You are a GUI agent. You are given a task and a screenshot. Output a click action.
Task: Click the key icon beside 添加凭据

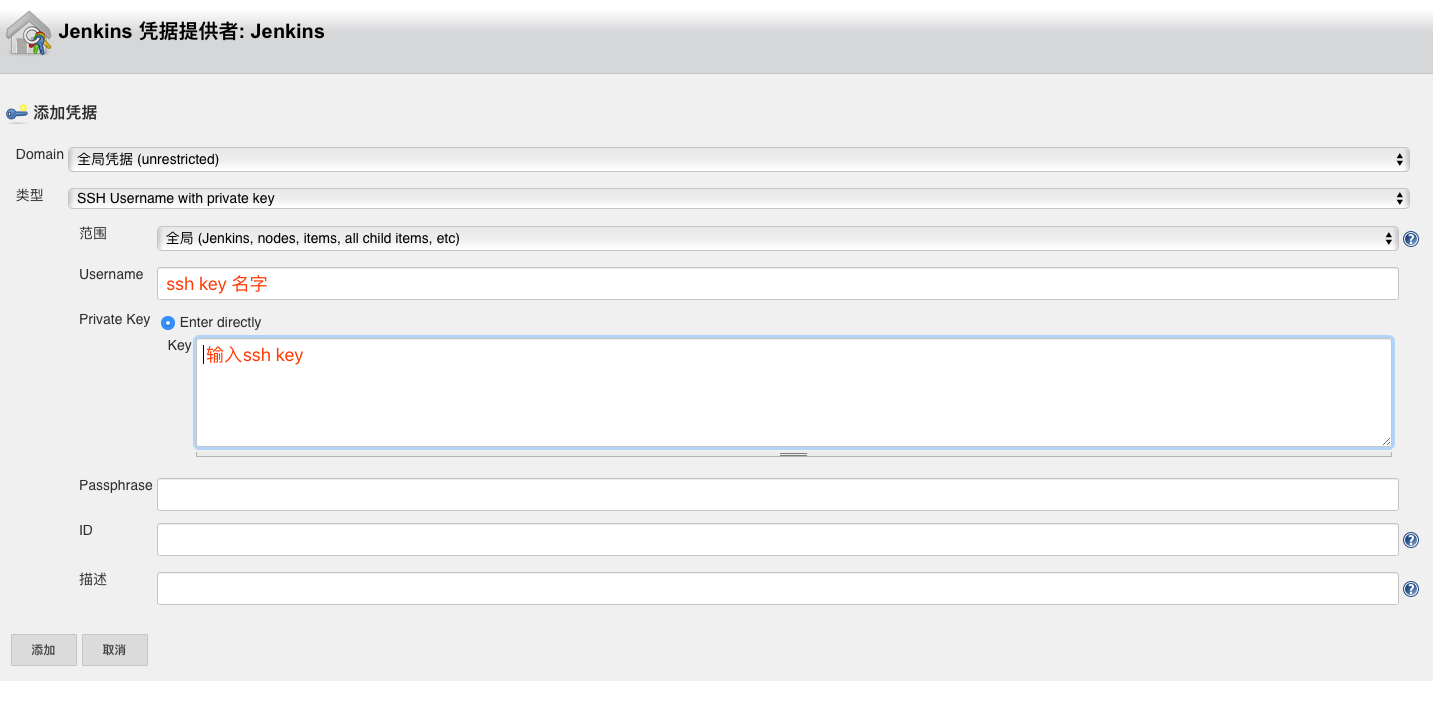pyautogui.click(x=17, y=113)
